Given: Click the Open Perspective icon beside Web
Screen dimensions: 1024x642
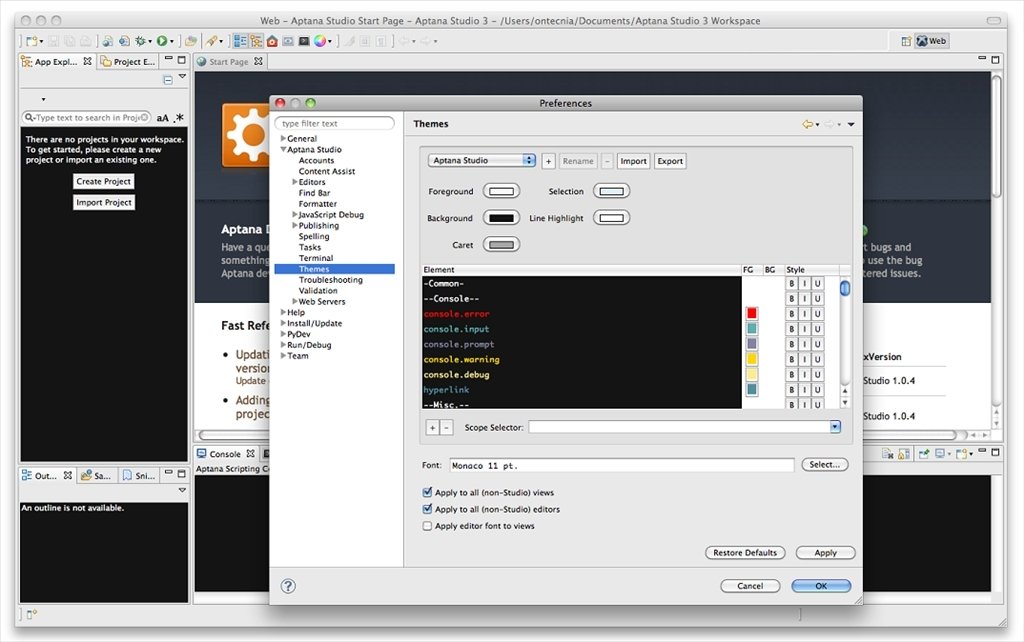Looking at the screenshot, I should (x=906, y=41).
